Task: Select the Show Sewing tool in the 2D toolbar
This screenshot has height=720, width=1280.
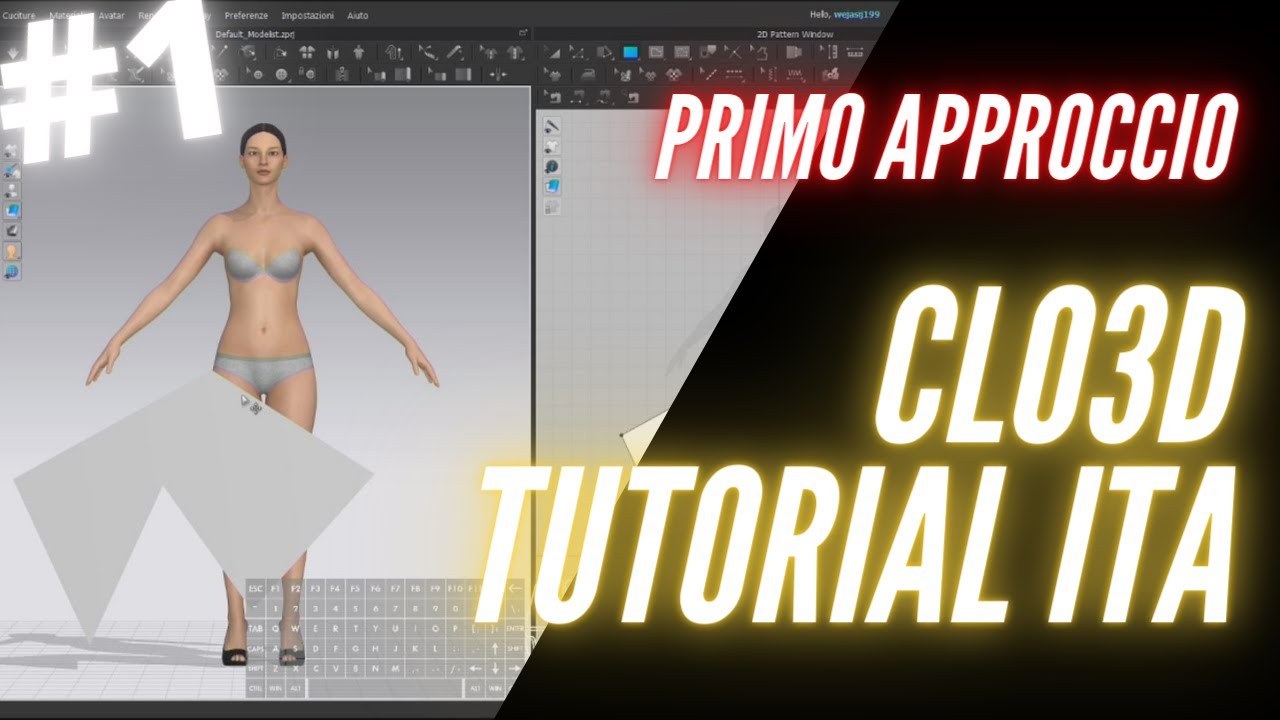Action: tap(631, 96)
